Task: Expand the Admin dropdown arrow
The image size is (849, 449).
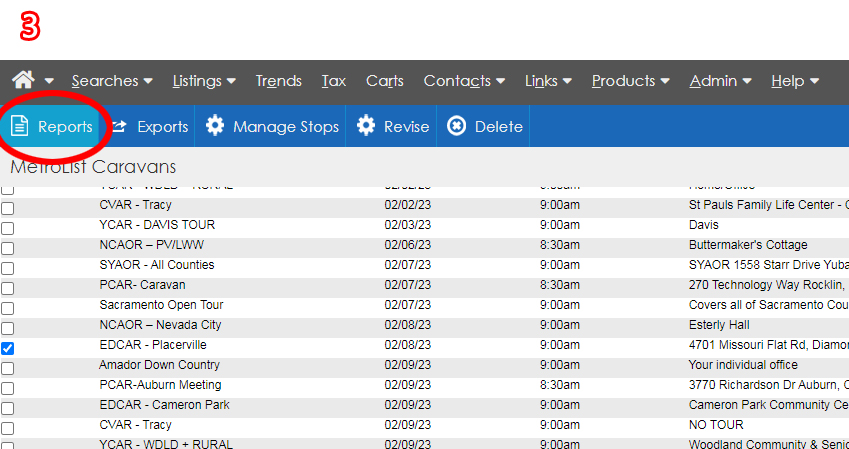Action: (x=747, y=81)
